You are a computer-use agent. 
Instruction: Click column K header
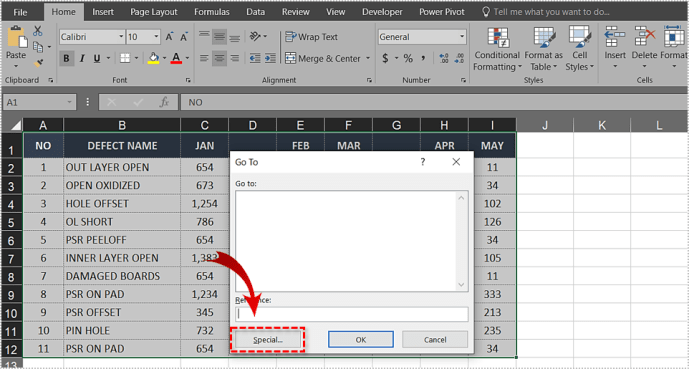pyautogui.click(x=602, y=126)
